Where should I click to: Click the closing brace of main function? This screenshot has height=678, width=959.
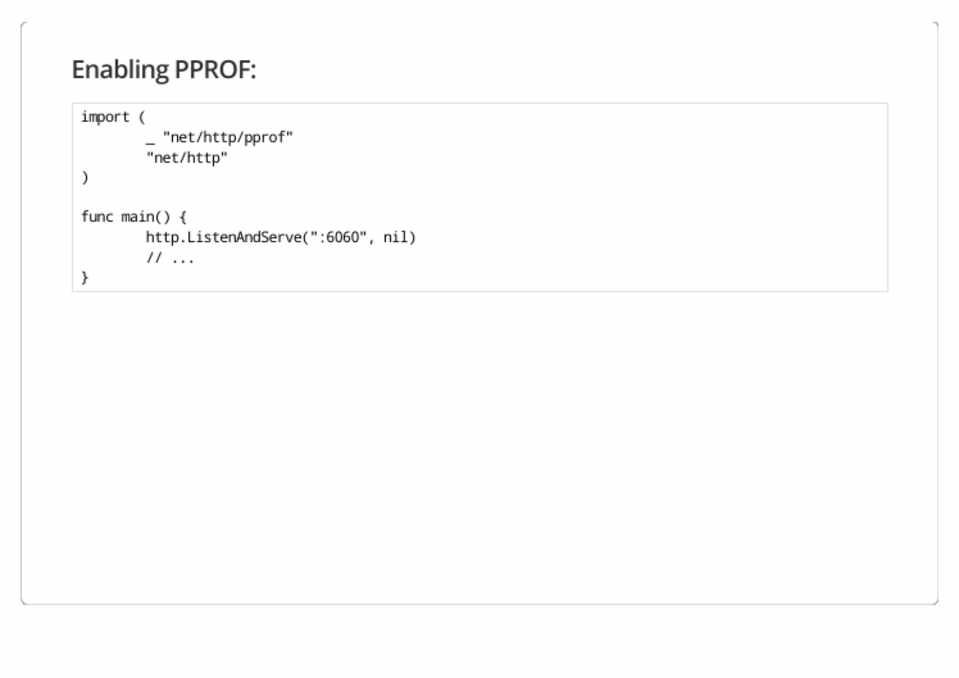click(85, 277)
